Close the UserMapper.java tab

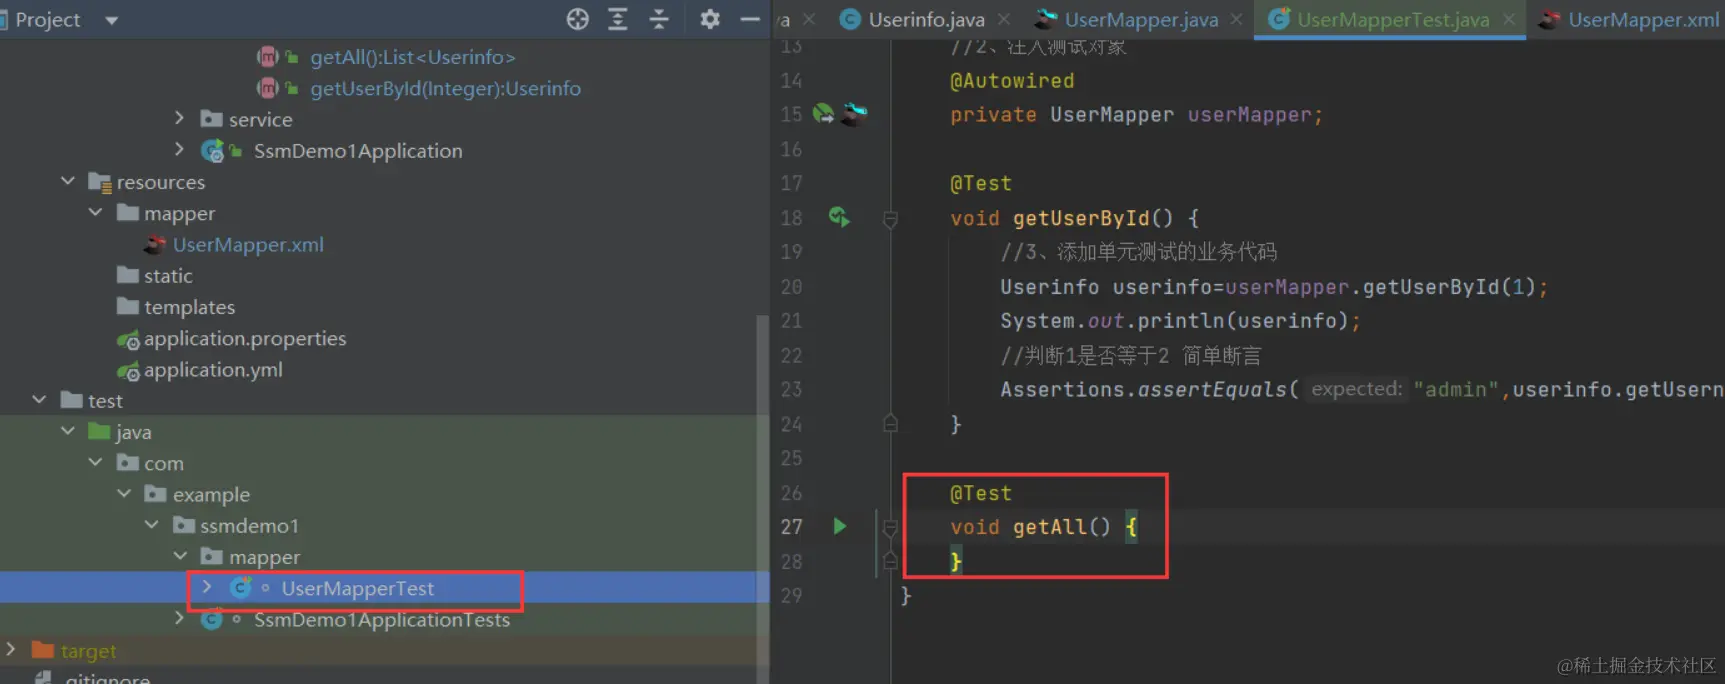pos(1237,19)
